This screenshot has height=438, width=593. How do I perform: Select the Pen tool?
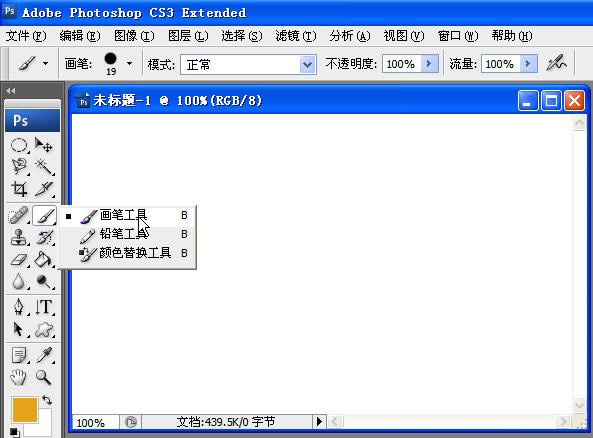[x=19, y=307]
